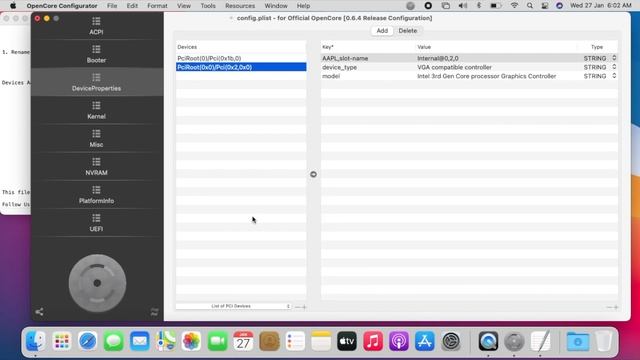The width and height of the screenshot is (640, 360).
Task: Go to the Kernel section
Action: tap(96, 110)
